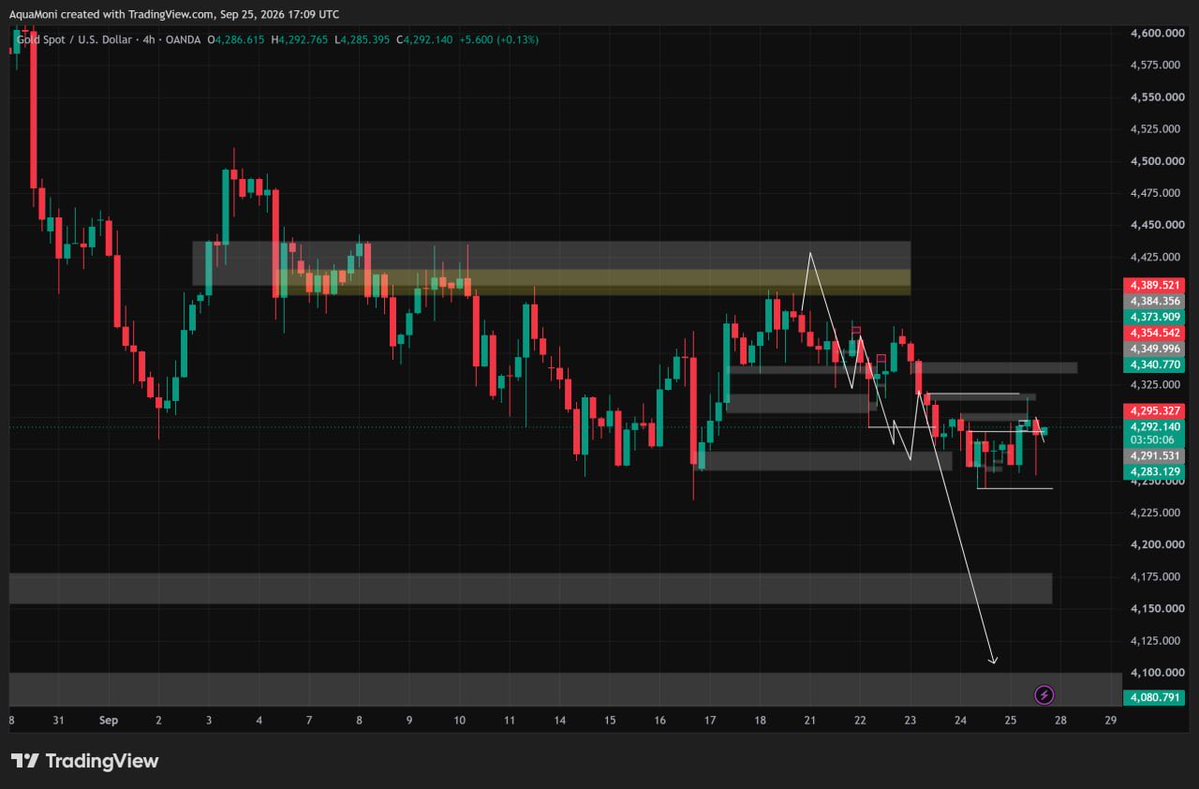Click the 17 date label on time axis
1199x789 pixels.
tap(710, 720)
